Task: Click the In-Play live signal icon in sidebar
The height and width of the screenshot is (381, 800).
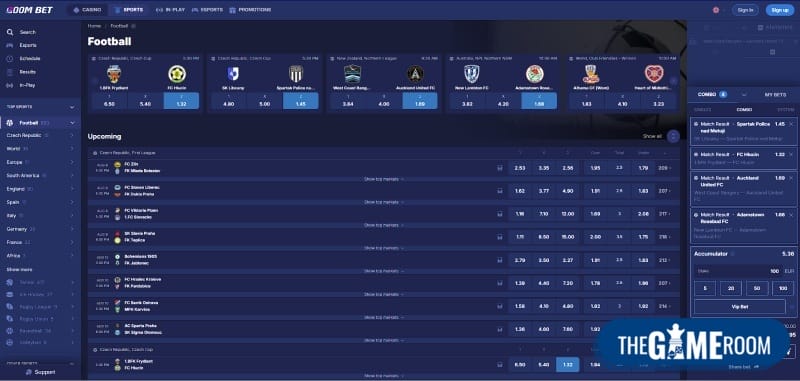Action: point(10,85)
